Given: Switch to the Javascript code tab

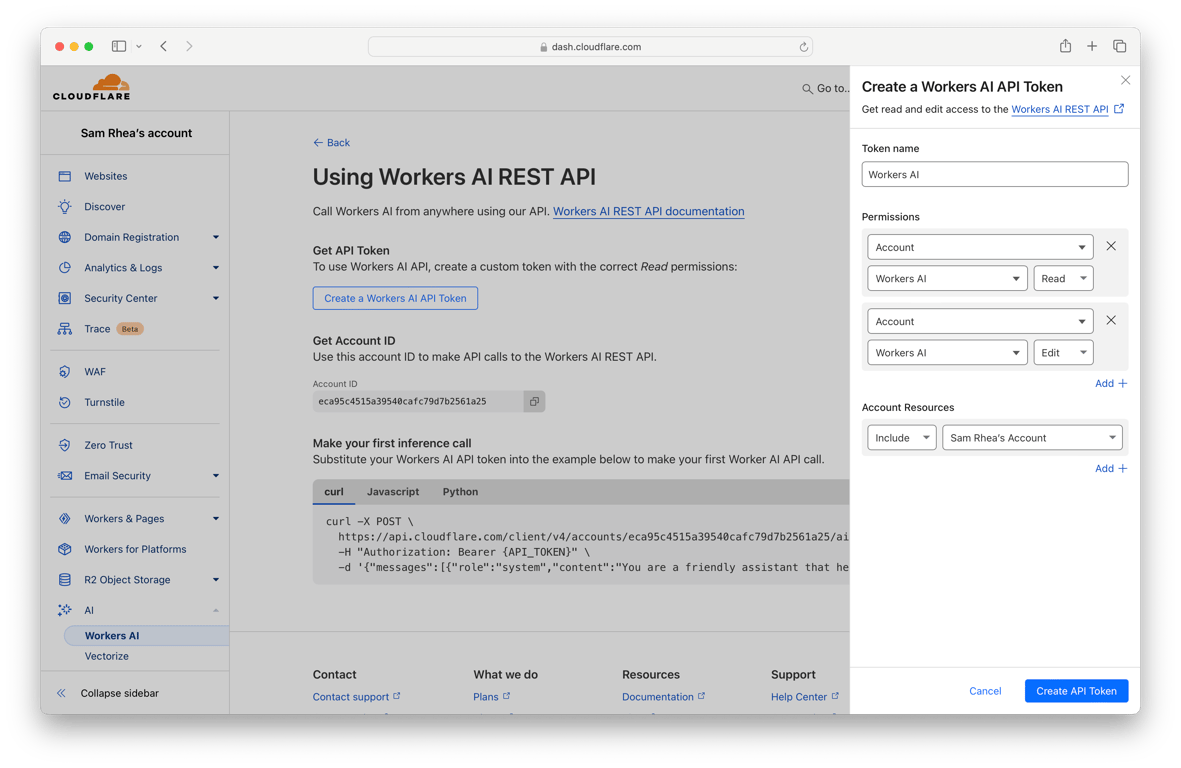Looking at the screenshot, I should click(x=393, y=491).
